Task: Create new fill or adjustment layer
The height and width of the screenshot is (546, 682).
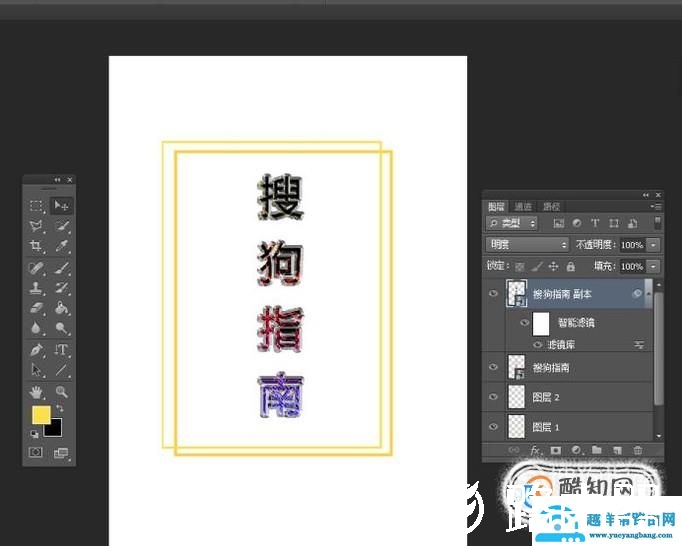Action: tap(576, 450)
